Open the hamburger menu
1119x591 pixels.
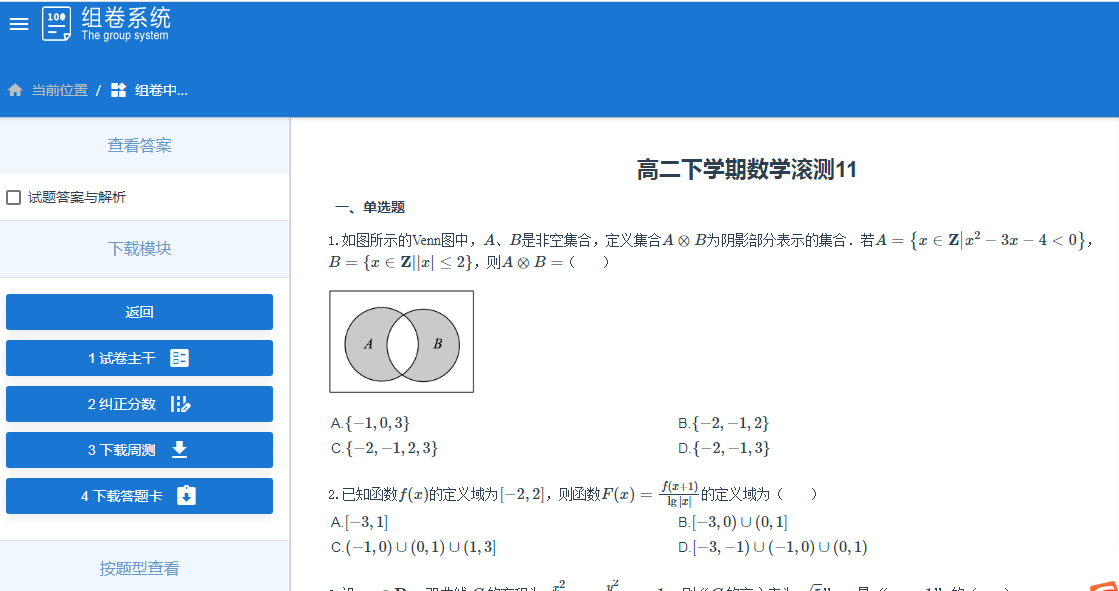tap(19, 24)
